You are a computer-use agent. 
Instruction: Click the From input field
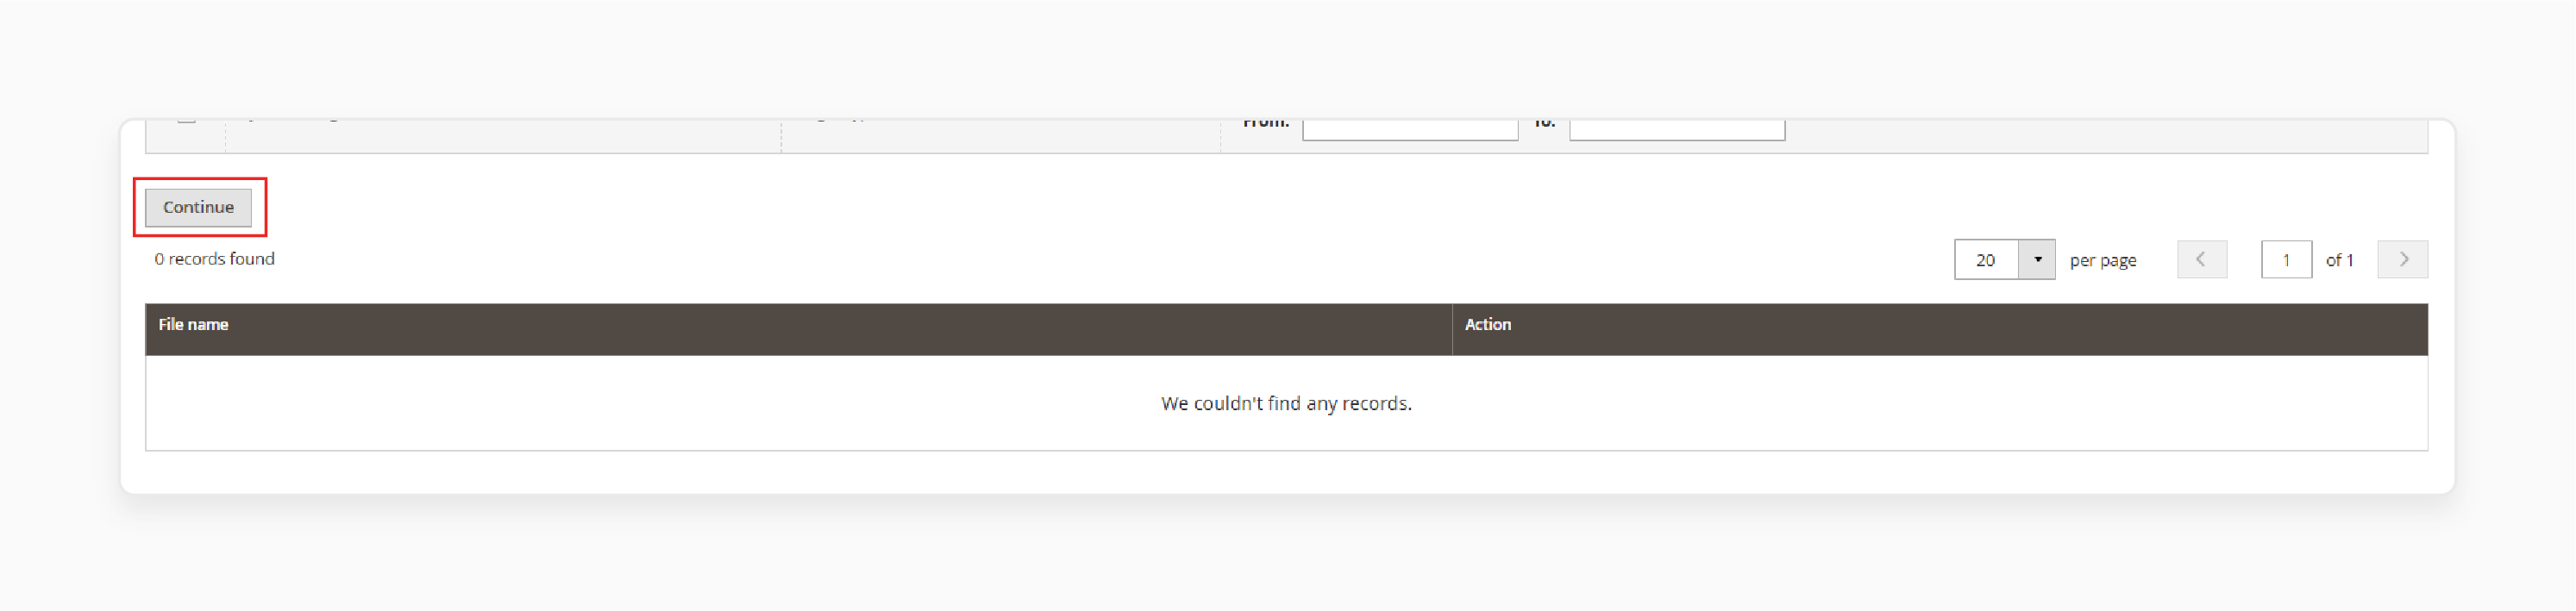pos(1410,130)
